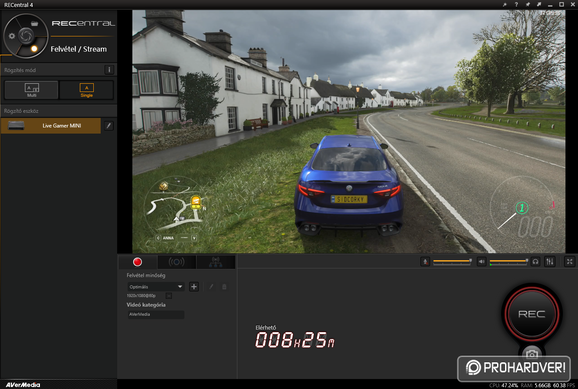The image size is (578, 389).
Task: Click the 1920x1080@60p resolution text
Action: click(141, 296)
